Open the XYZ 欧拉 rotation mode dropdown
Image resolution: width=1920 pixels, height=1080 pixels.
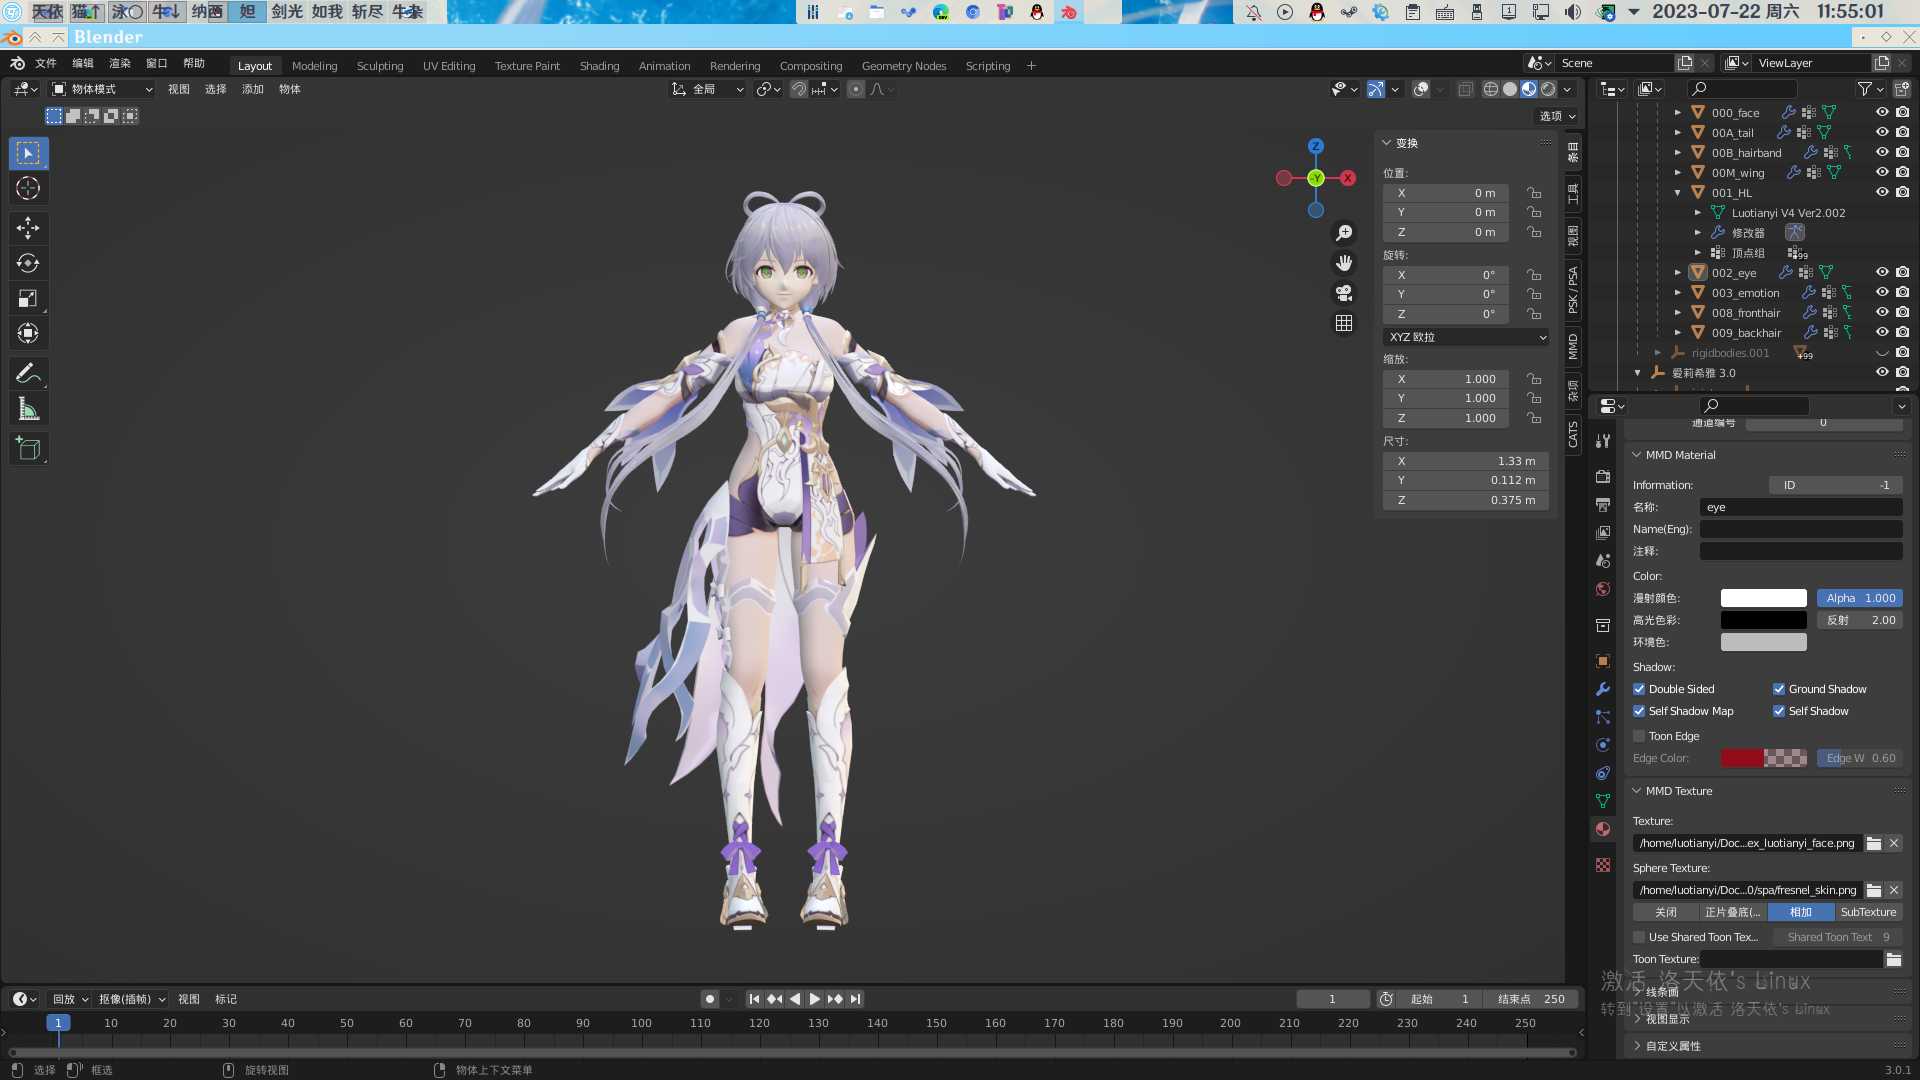pos(1466,337)
